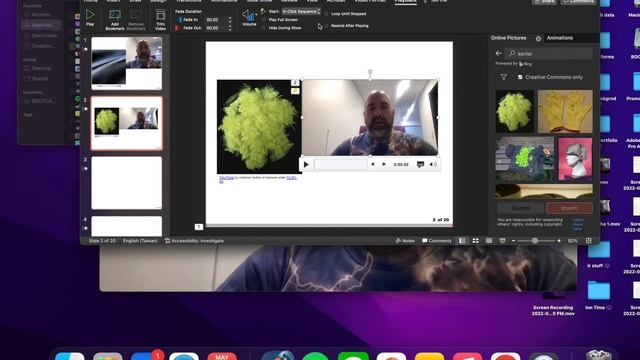The height and width of the screenshot is (360, 640).
Task: Open the Inn Time folder on desktop
Action: (x=598, y=295)
